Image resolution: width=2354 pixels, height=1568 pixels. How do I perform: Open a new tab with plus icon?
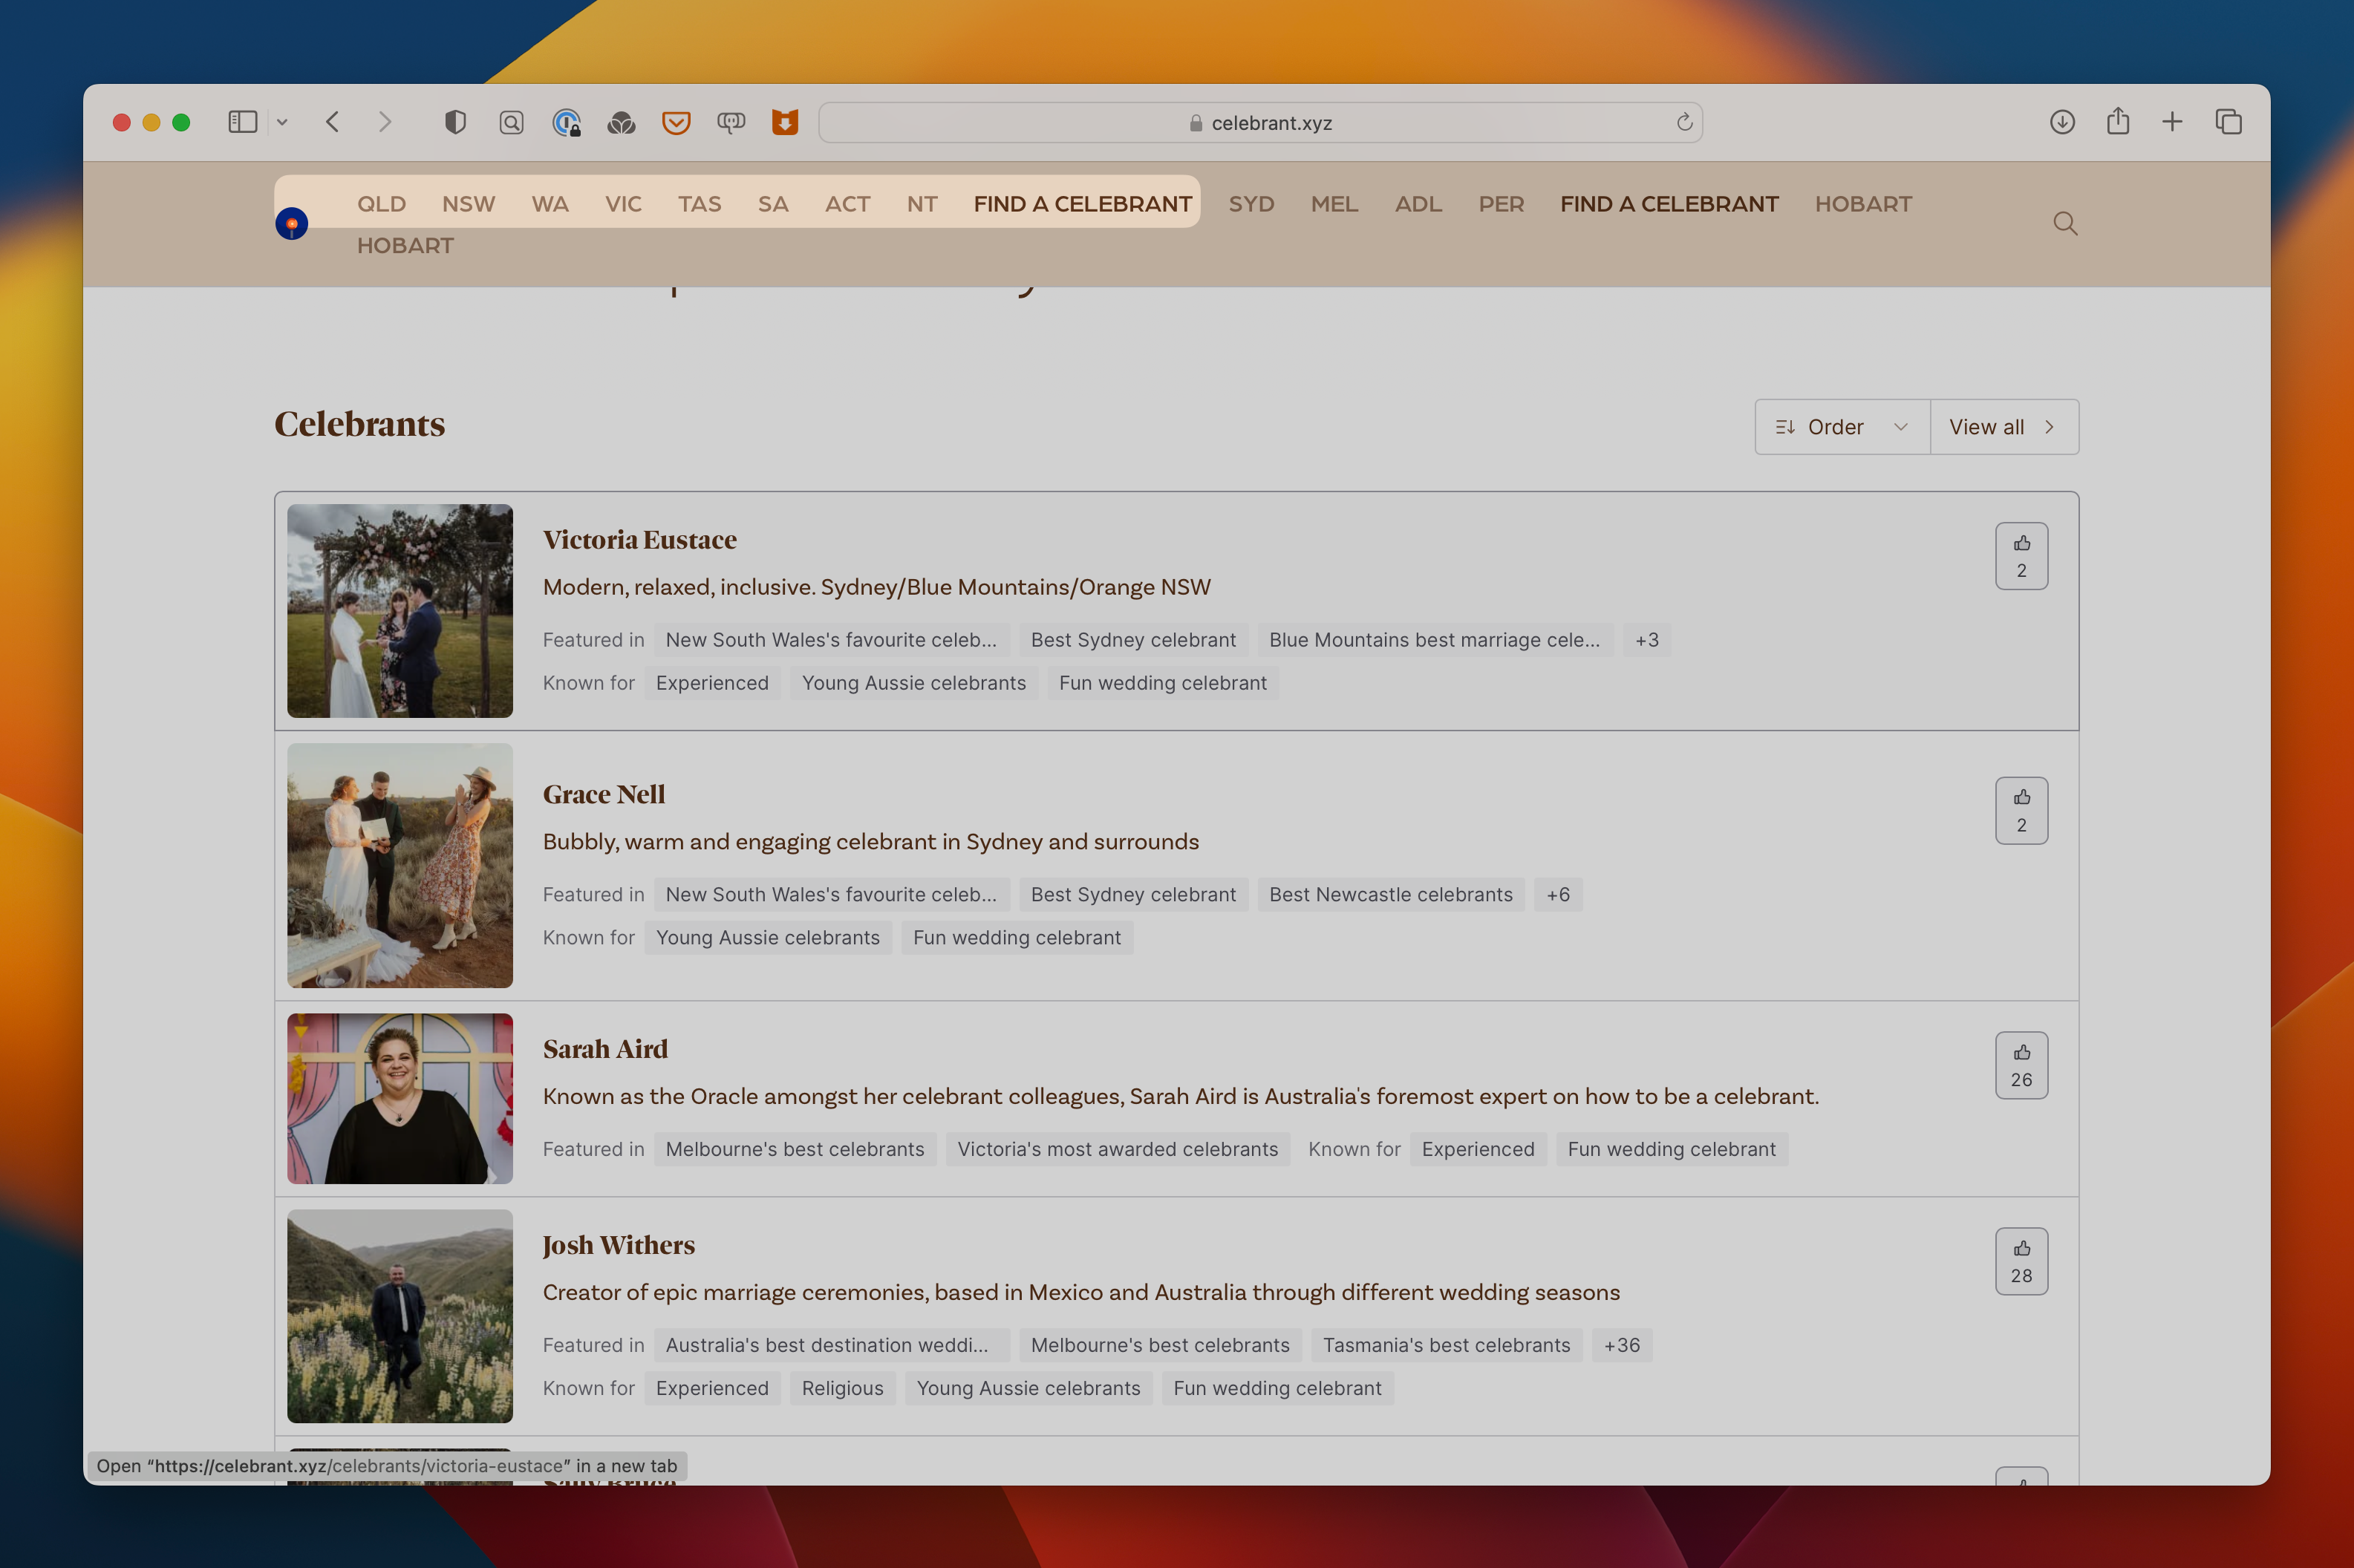(x=2172, y=122)
